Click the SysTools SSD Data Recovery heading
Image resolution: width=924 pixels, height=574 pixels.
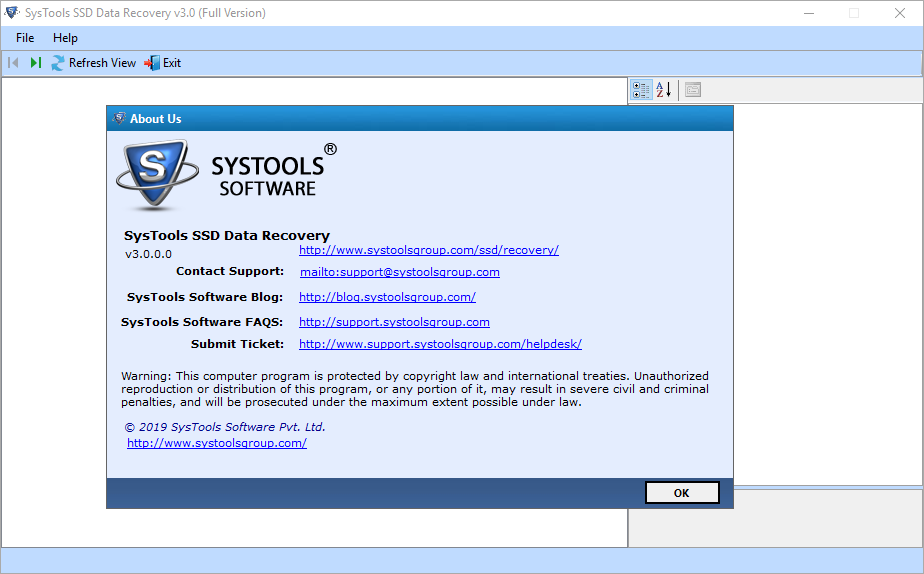(227, 235)
